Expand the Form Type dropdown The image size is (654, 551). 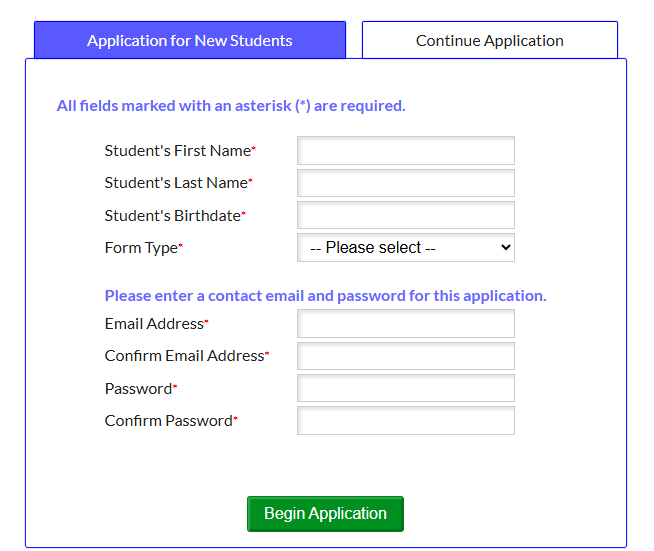(406, 247)
